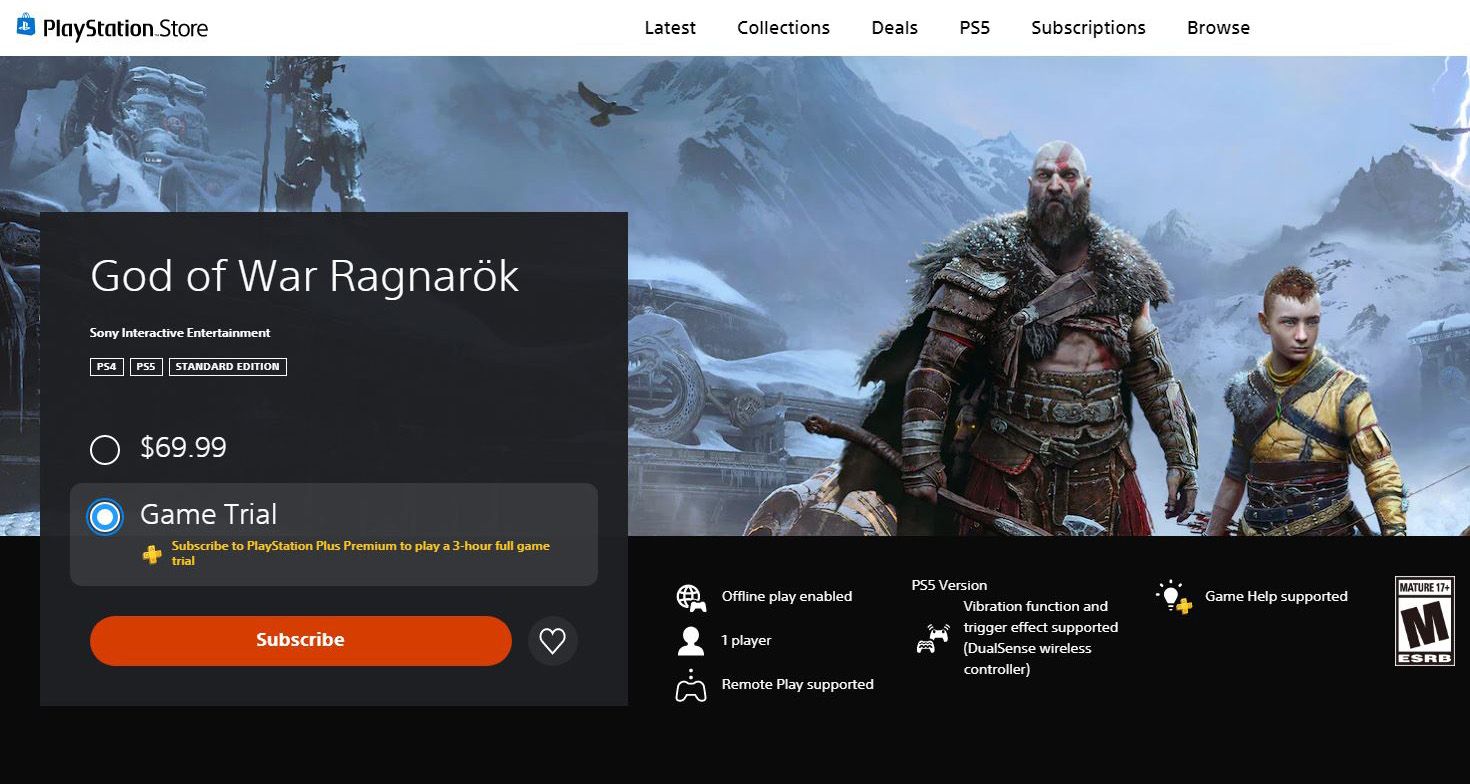Click the STANDARD EDITION tag
Image resolution: width=1470 pixels, height=784 pixels.
click(x=228, y=367)
